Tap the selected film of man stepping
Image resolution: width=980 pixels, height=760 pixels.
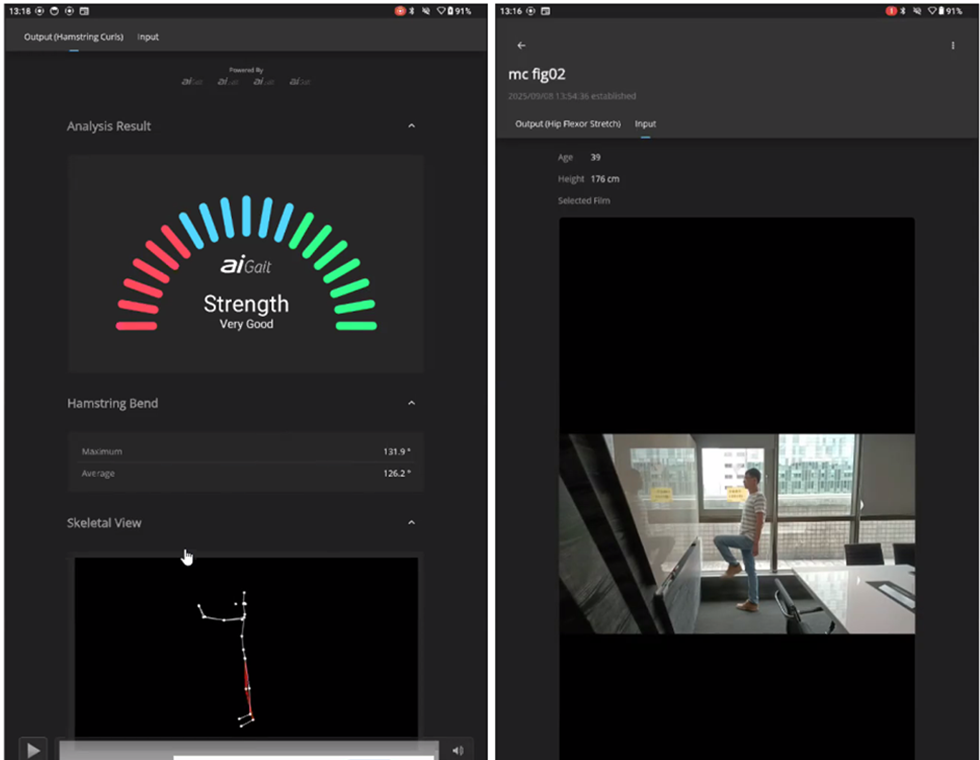(x=736, y=533)
